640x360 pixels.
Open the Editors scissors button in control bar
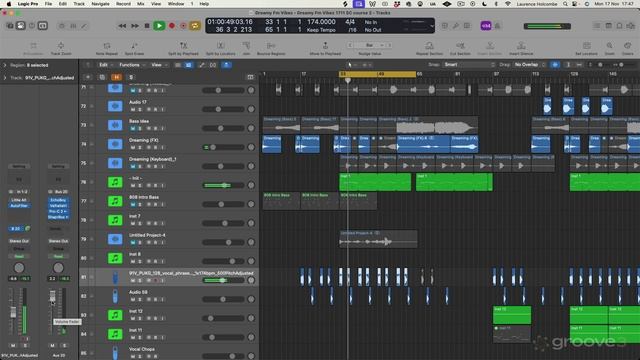84,26
